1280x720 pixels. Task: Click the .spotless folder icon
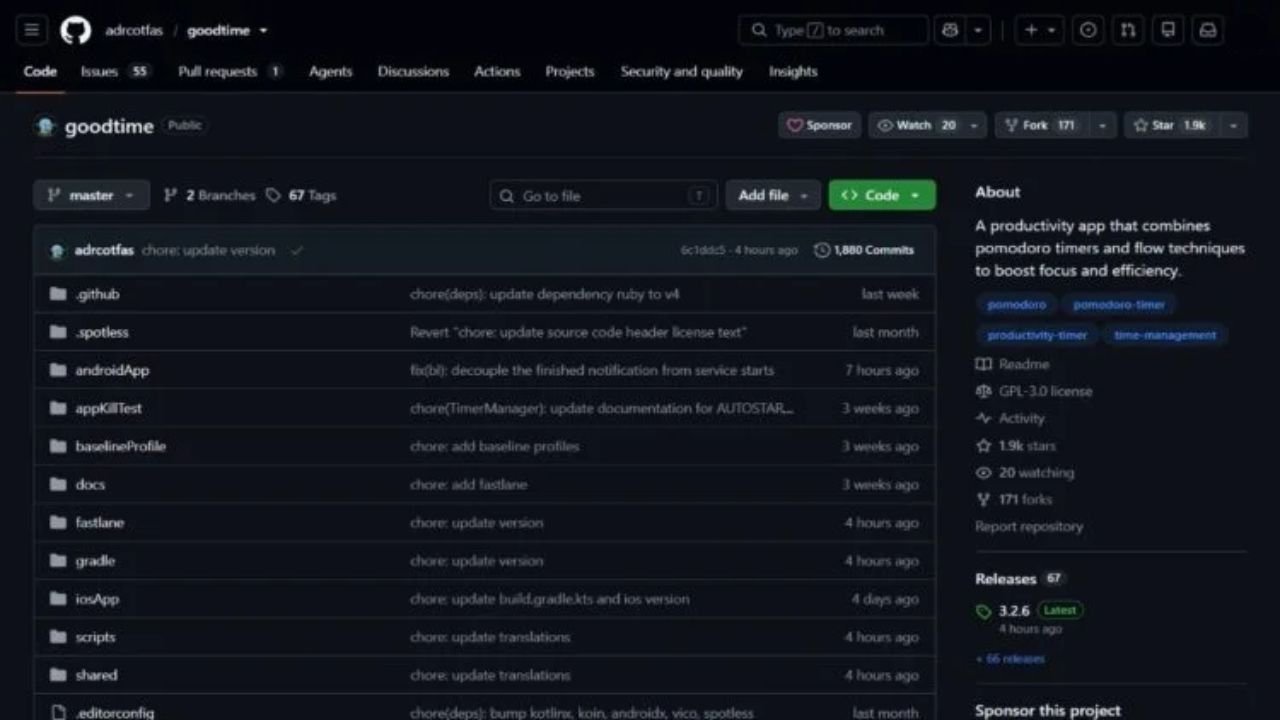[x=58, y=332]
